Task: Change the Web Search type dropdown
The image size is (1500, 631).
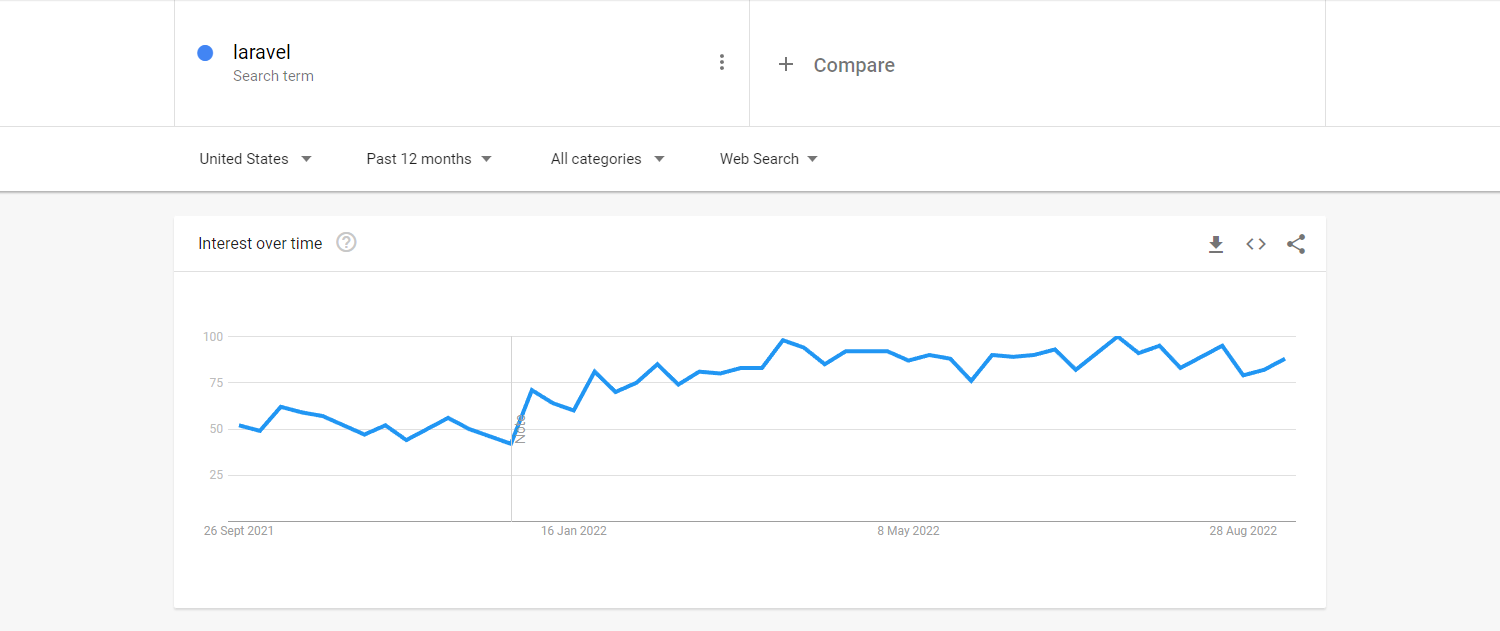Action: [x=768, y=159]
